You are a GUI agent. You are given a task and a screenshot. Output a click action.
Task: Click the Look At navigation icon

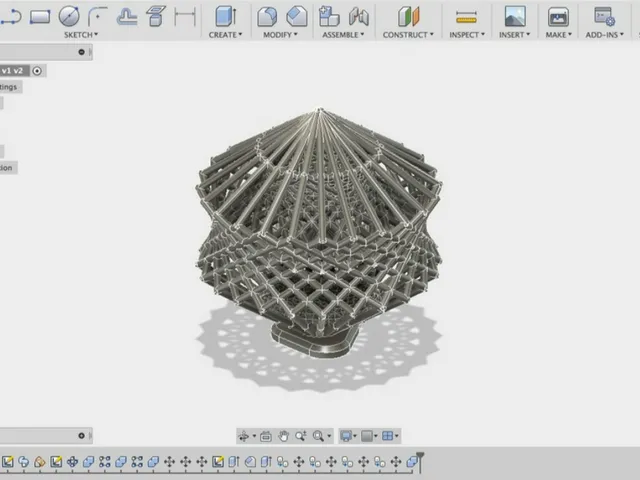(x=266, y=436)
